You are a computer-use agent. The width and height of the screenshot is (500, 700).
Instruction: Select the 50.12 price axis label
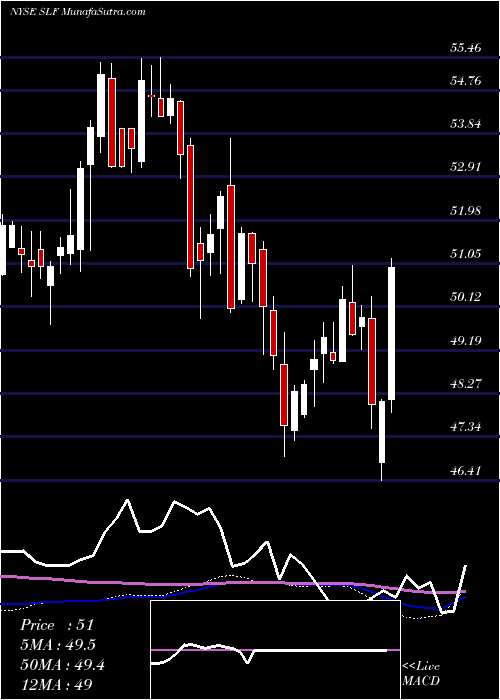pos(466,296)
